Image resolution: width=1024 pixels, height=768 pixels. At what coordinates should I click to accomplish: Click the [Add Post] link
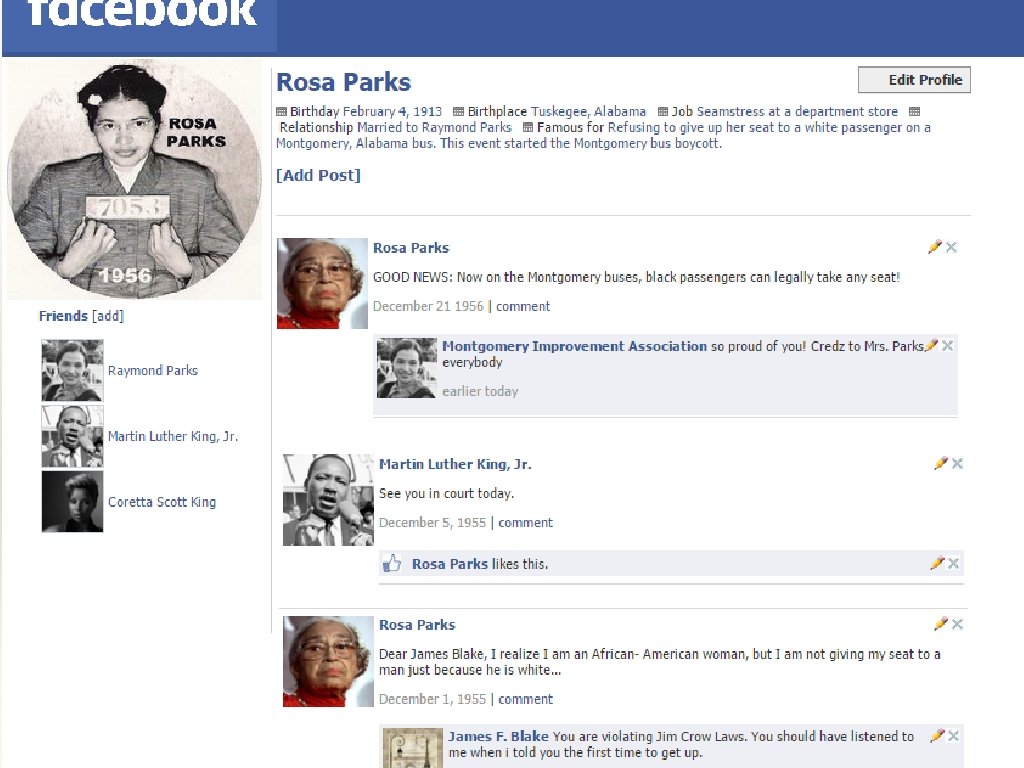click(x=318, y=175)
